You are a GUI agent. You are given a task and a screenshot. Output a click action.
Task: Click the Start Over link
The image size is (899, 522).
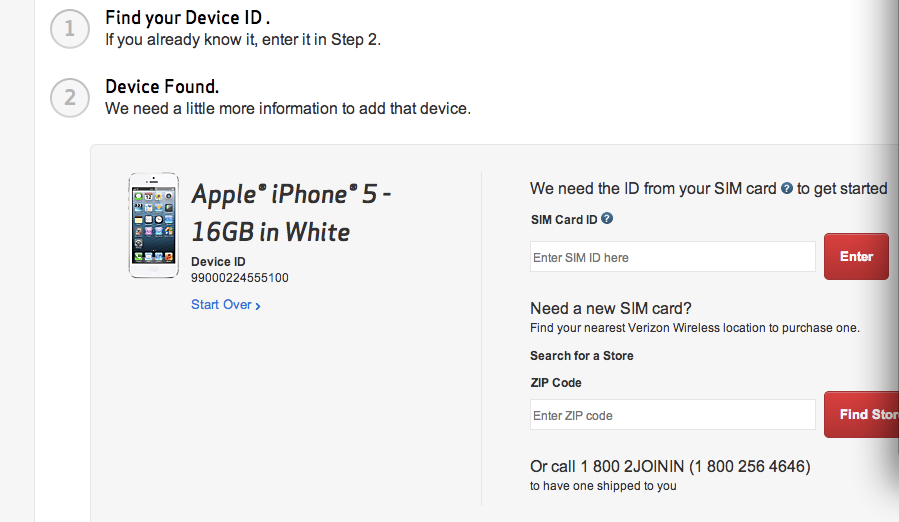click(x=225, y=305)
